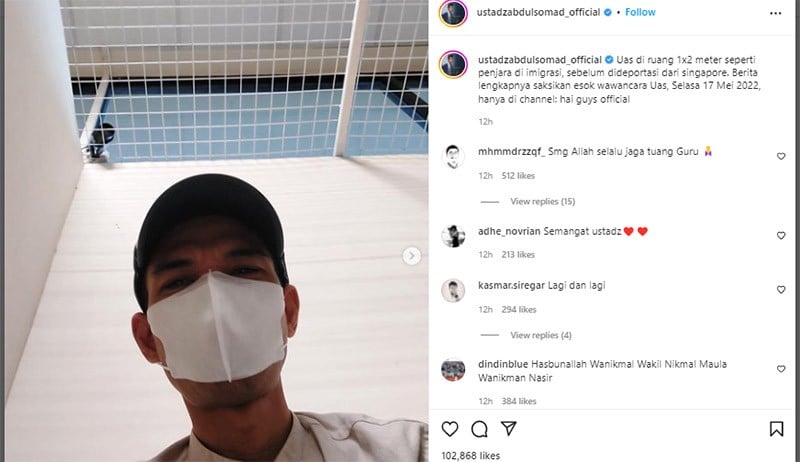Follow ustadzabdulsomad_official

tap(640, 12)
